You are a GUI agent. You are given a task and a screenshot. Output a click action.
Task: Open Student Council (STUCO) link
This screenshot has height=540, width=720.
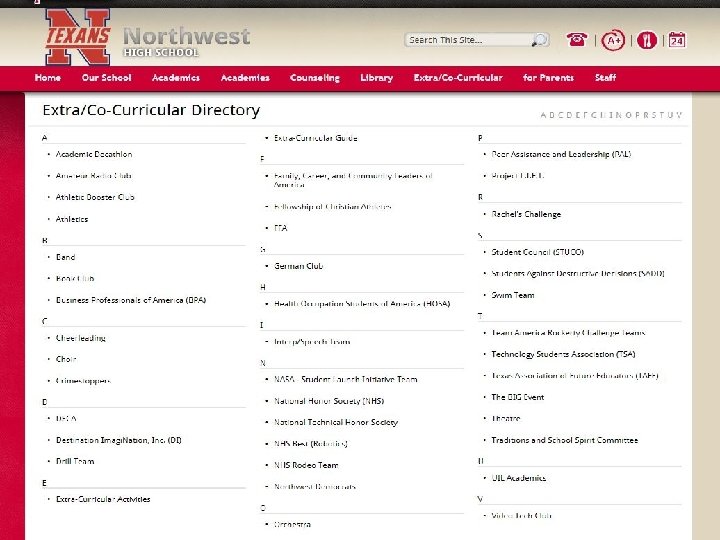tap(538, 252)
